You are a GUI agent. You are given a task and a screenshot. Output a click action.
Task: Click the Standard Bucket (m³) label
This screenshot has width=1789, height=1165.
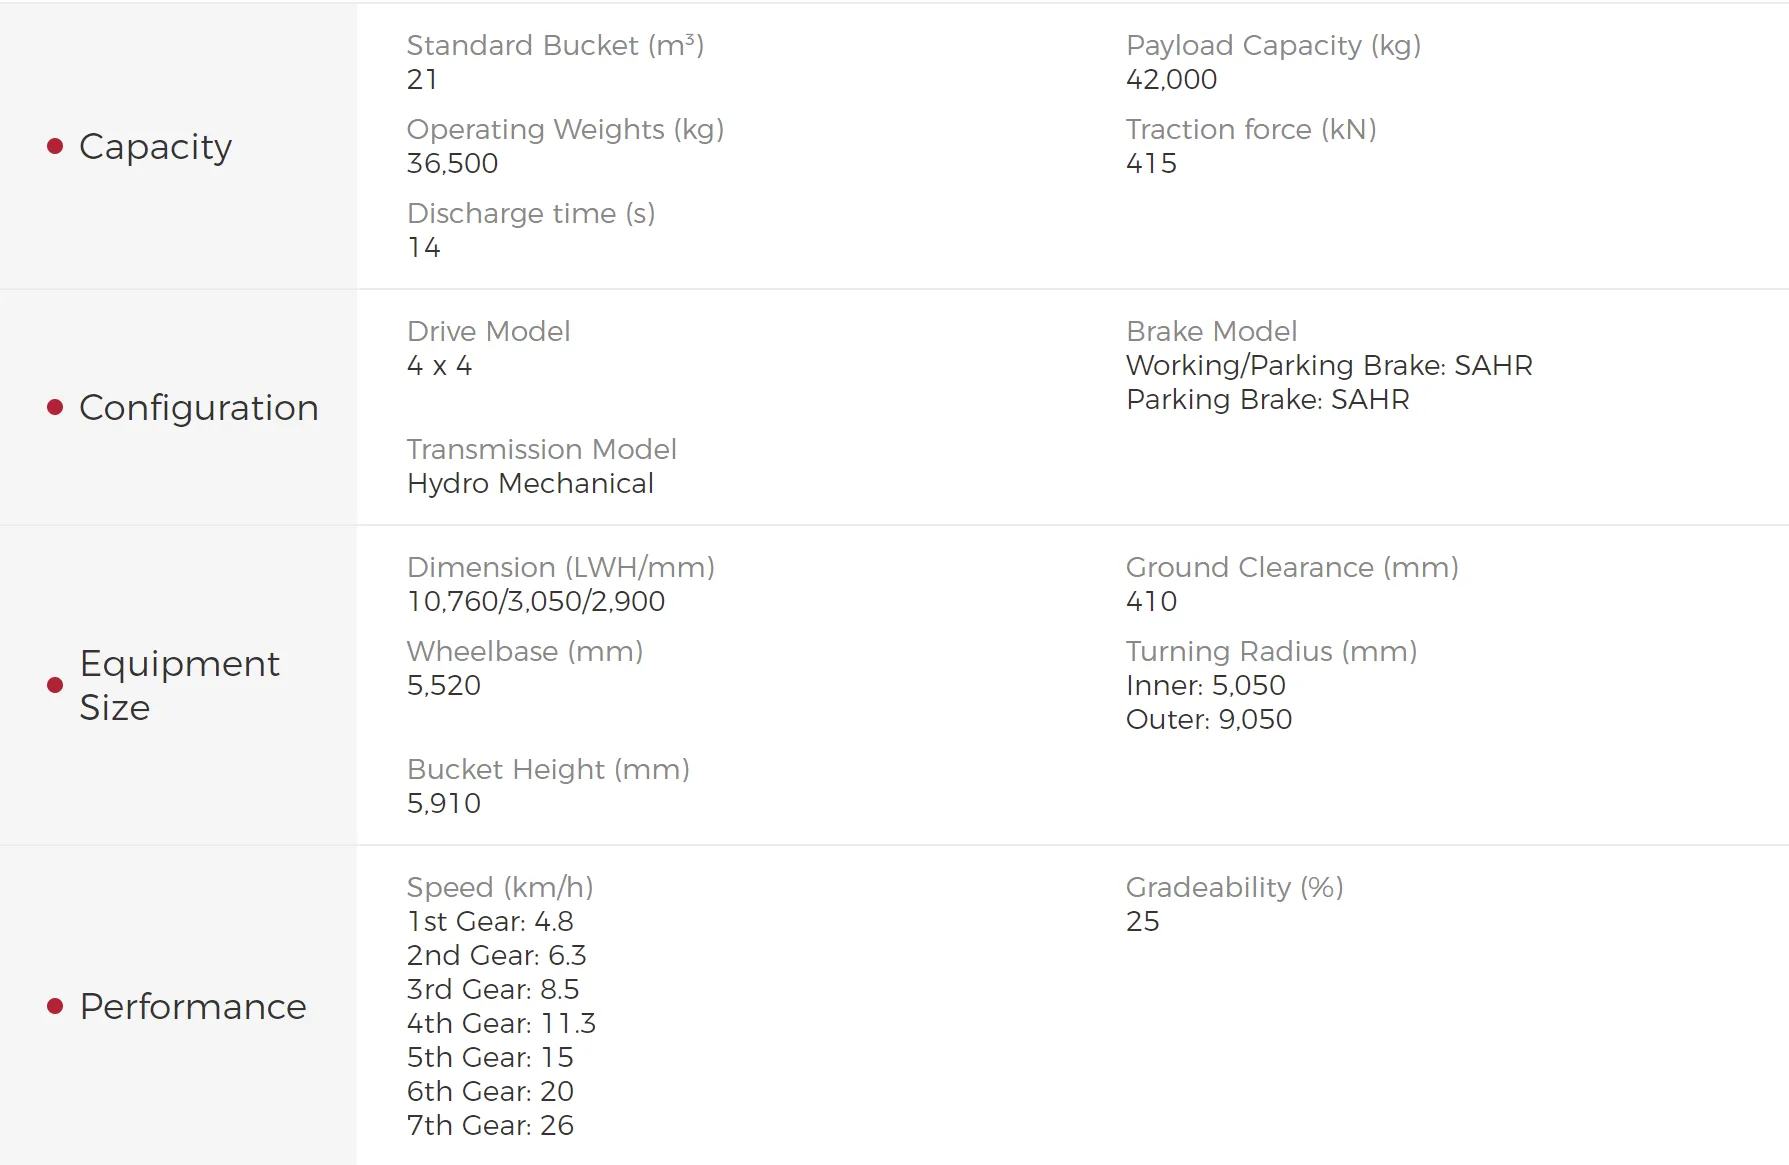[555, 46]
